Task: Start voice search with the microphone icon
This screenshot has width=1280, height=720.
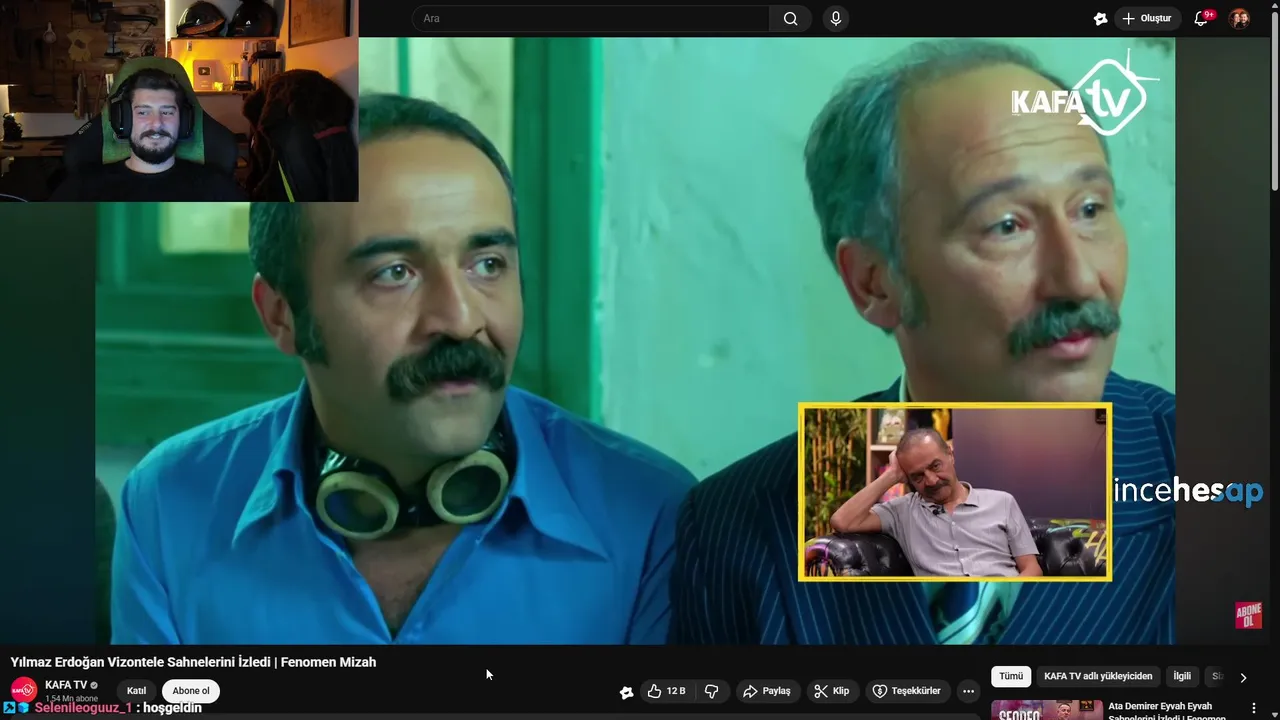Action: click(x=836, y=18)
